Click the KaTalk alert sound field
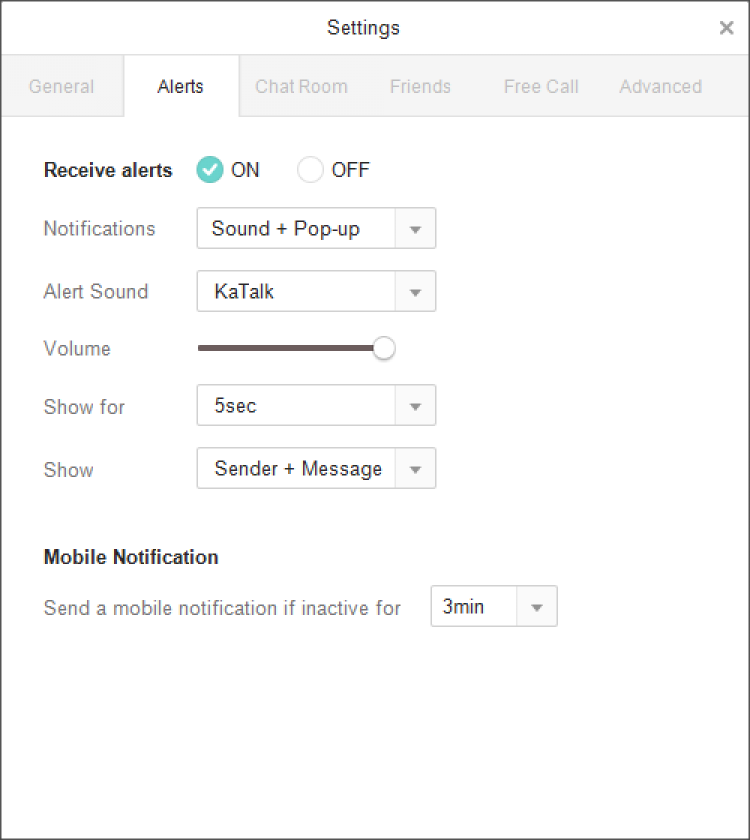This screenshot has height=840, width=750. pyautogui.click(x=297, y=292)
